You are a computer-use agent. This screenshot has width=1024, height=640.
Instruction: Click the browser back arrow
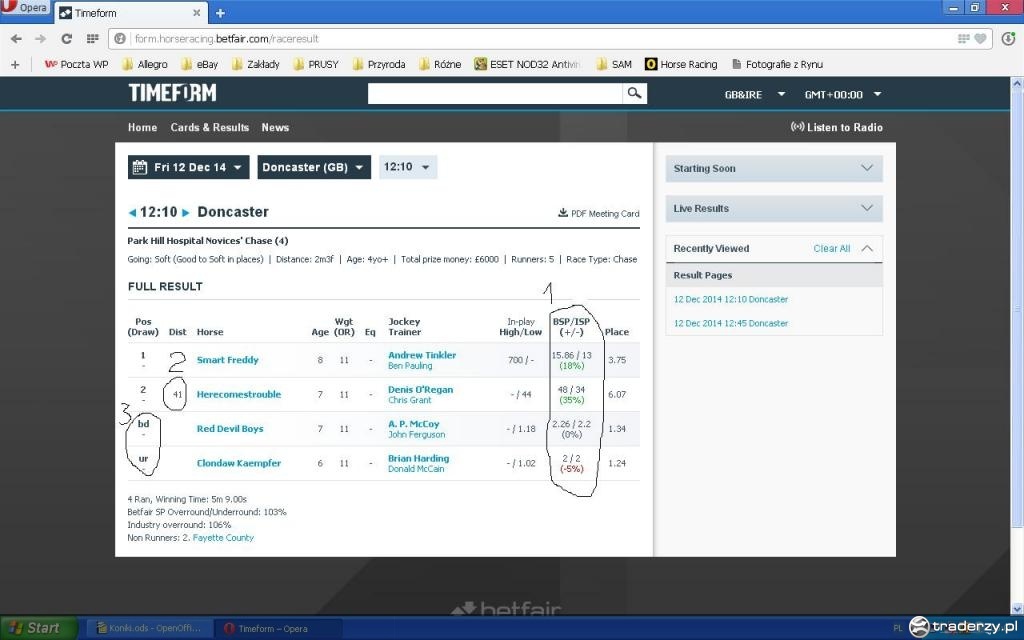16,39
